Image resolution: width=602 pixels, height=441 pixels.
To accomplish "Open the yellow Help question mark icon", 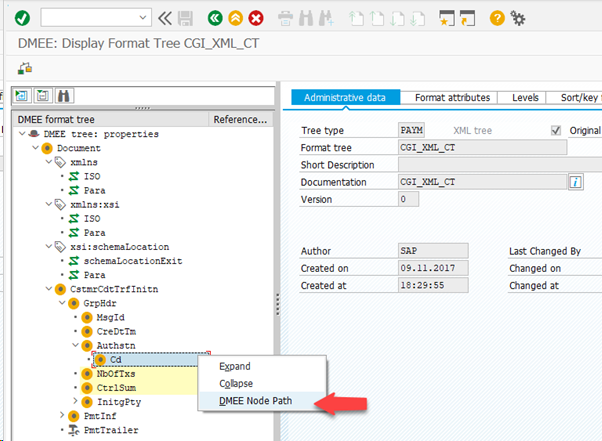I will pyautogui.click(x=497, y=18).
